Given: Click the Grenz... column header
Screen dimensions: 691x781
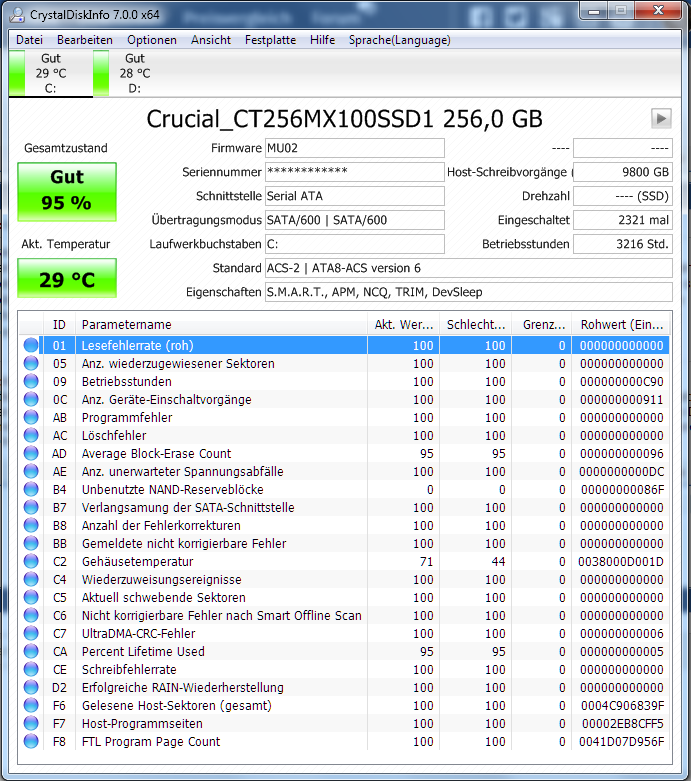Looking at the screenshot, I should point(542,324).
